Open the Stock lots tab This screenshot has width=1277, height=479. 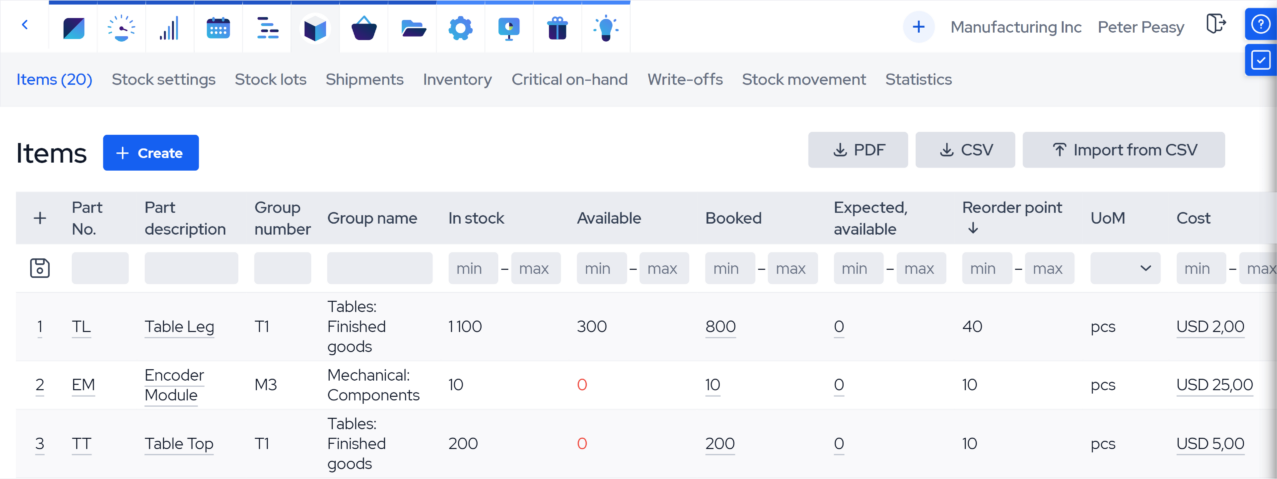[271, 79]
